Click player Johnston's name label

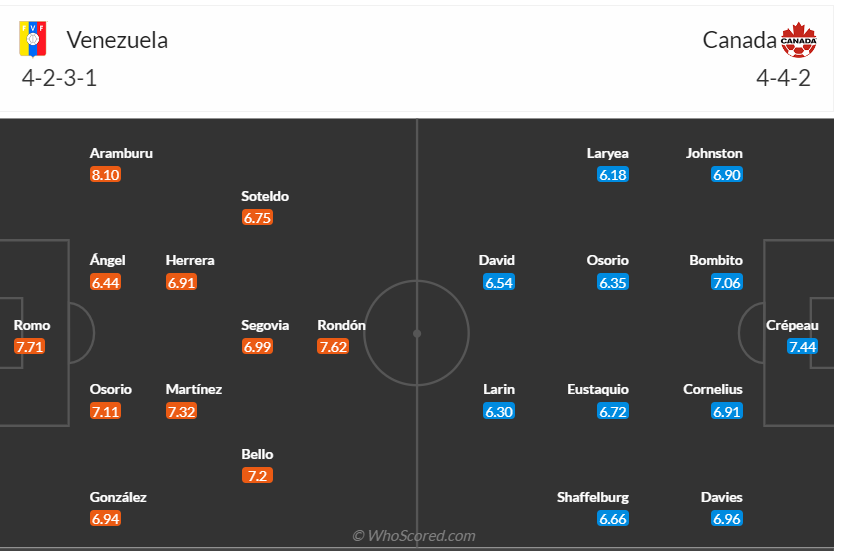(x=714, y=154)
